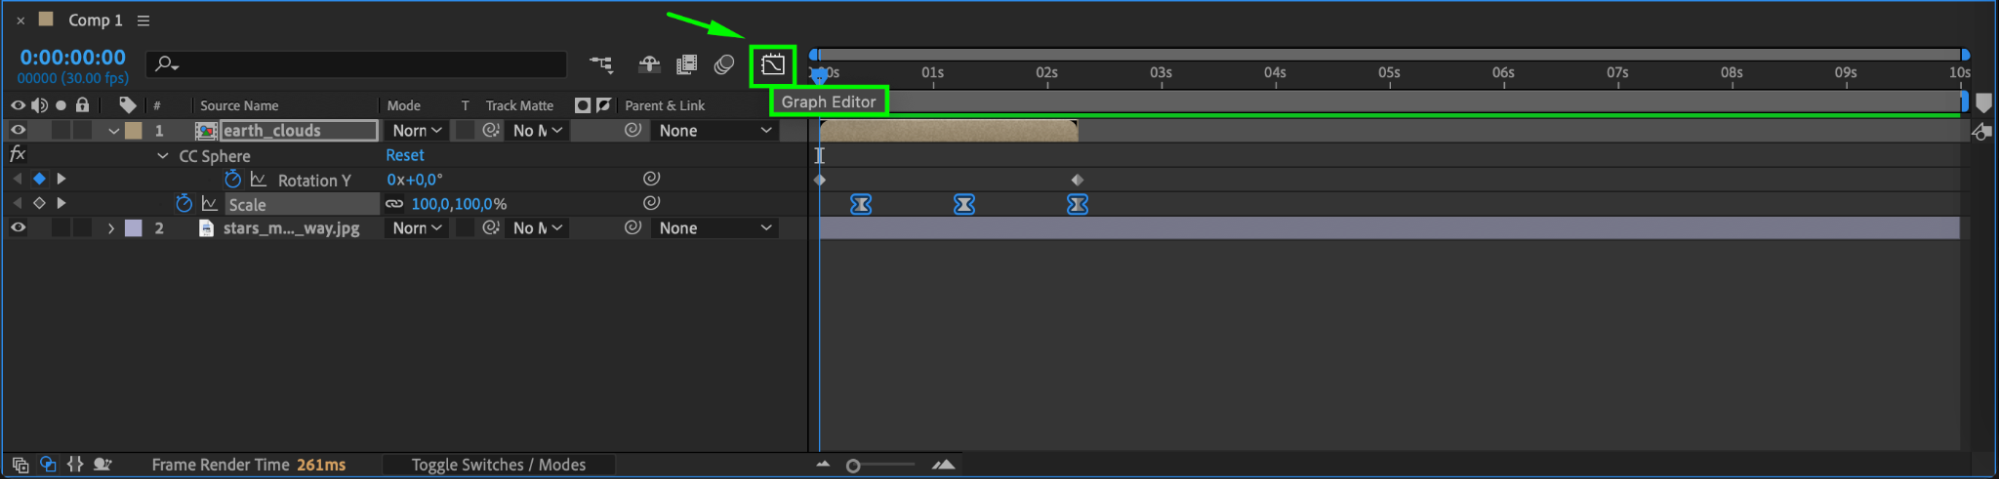
Task: Click the Track Matte column header
Action: pyautogui.click(x=519, y=105)
